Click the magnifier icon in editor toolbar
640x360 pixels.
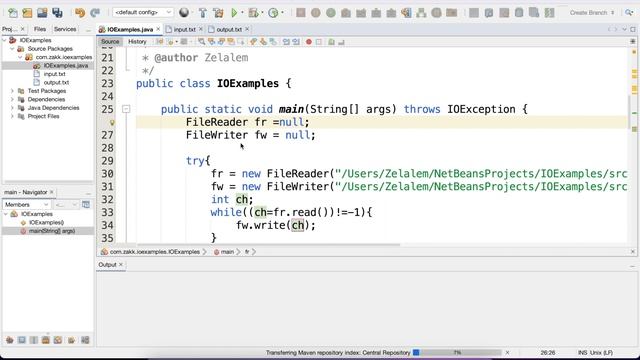click(x=201, y=42)
